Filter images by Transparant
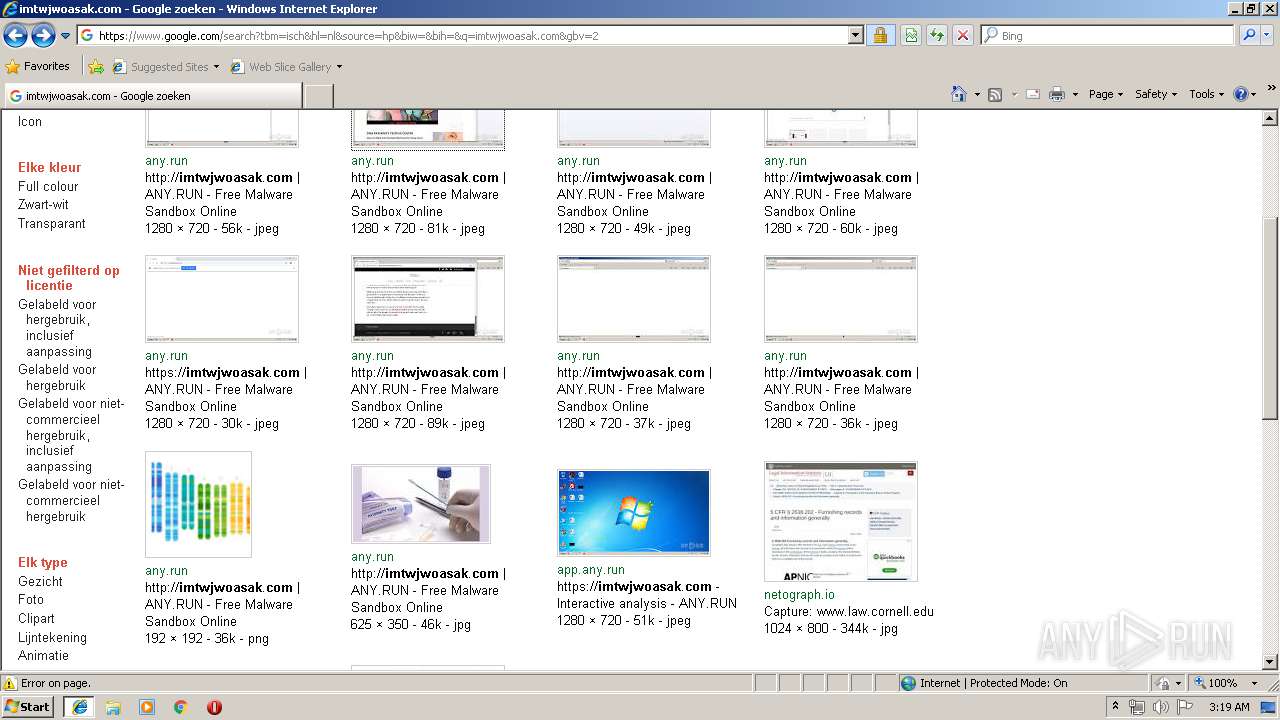This screenshot has width=1280, height=720. click(x=52, y=223)
